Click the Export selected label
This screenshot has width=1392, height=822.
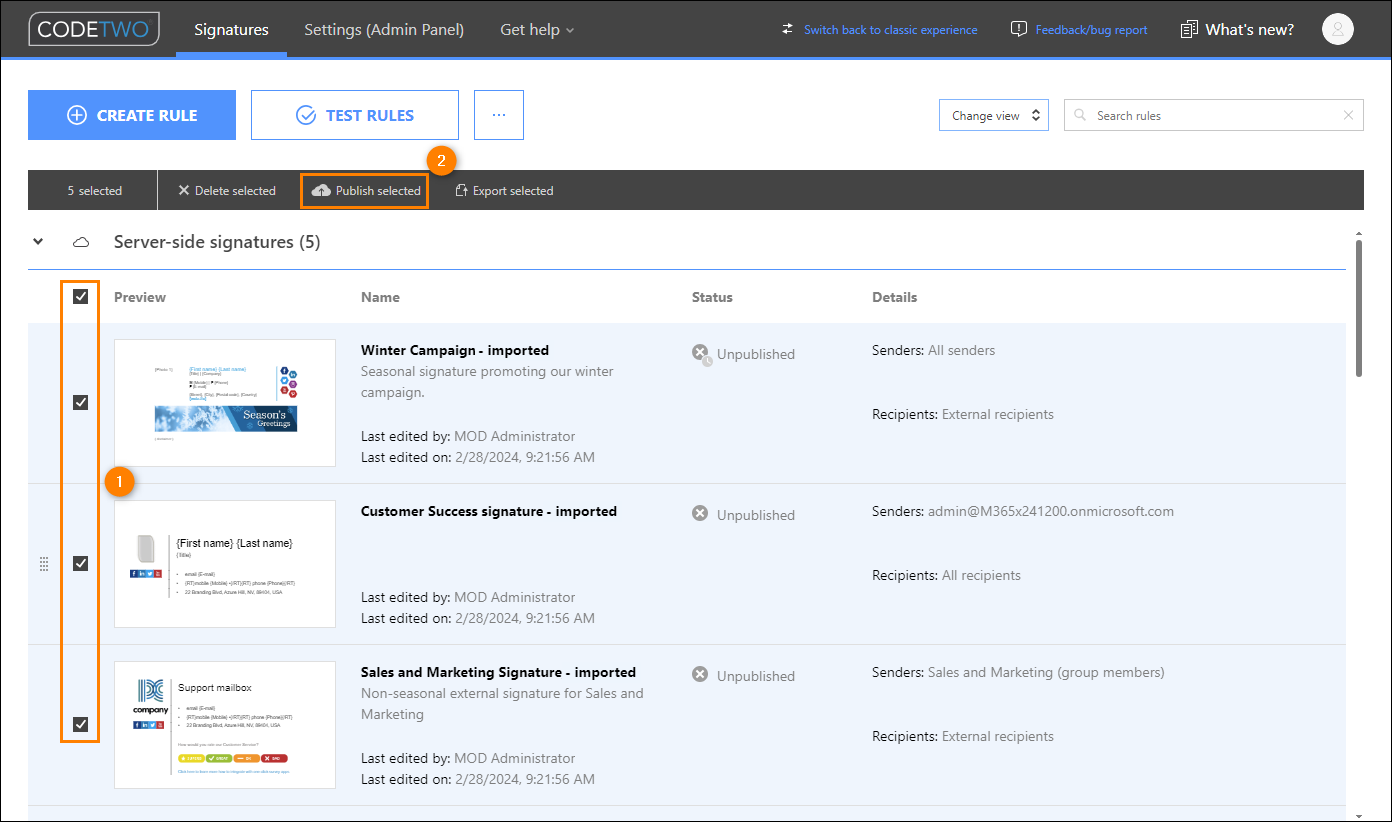click(x=513, y=191)
